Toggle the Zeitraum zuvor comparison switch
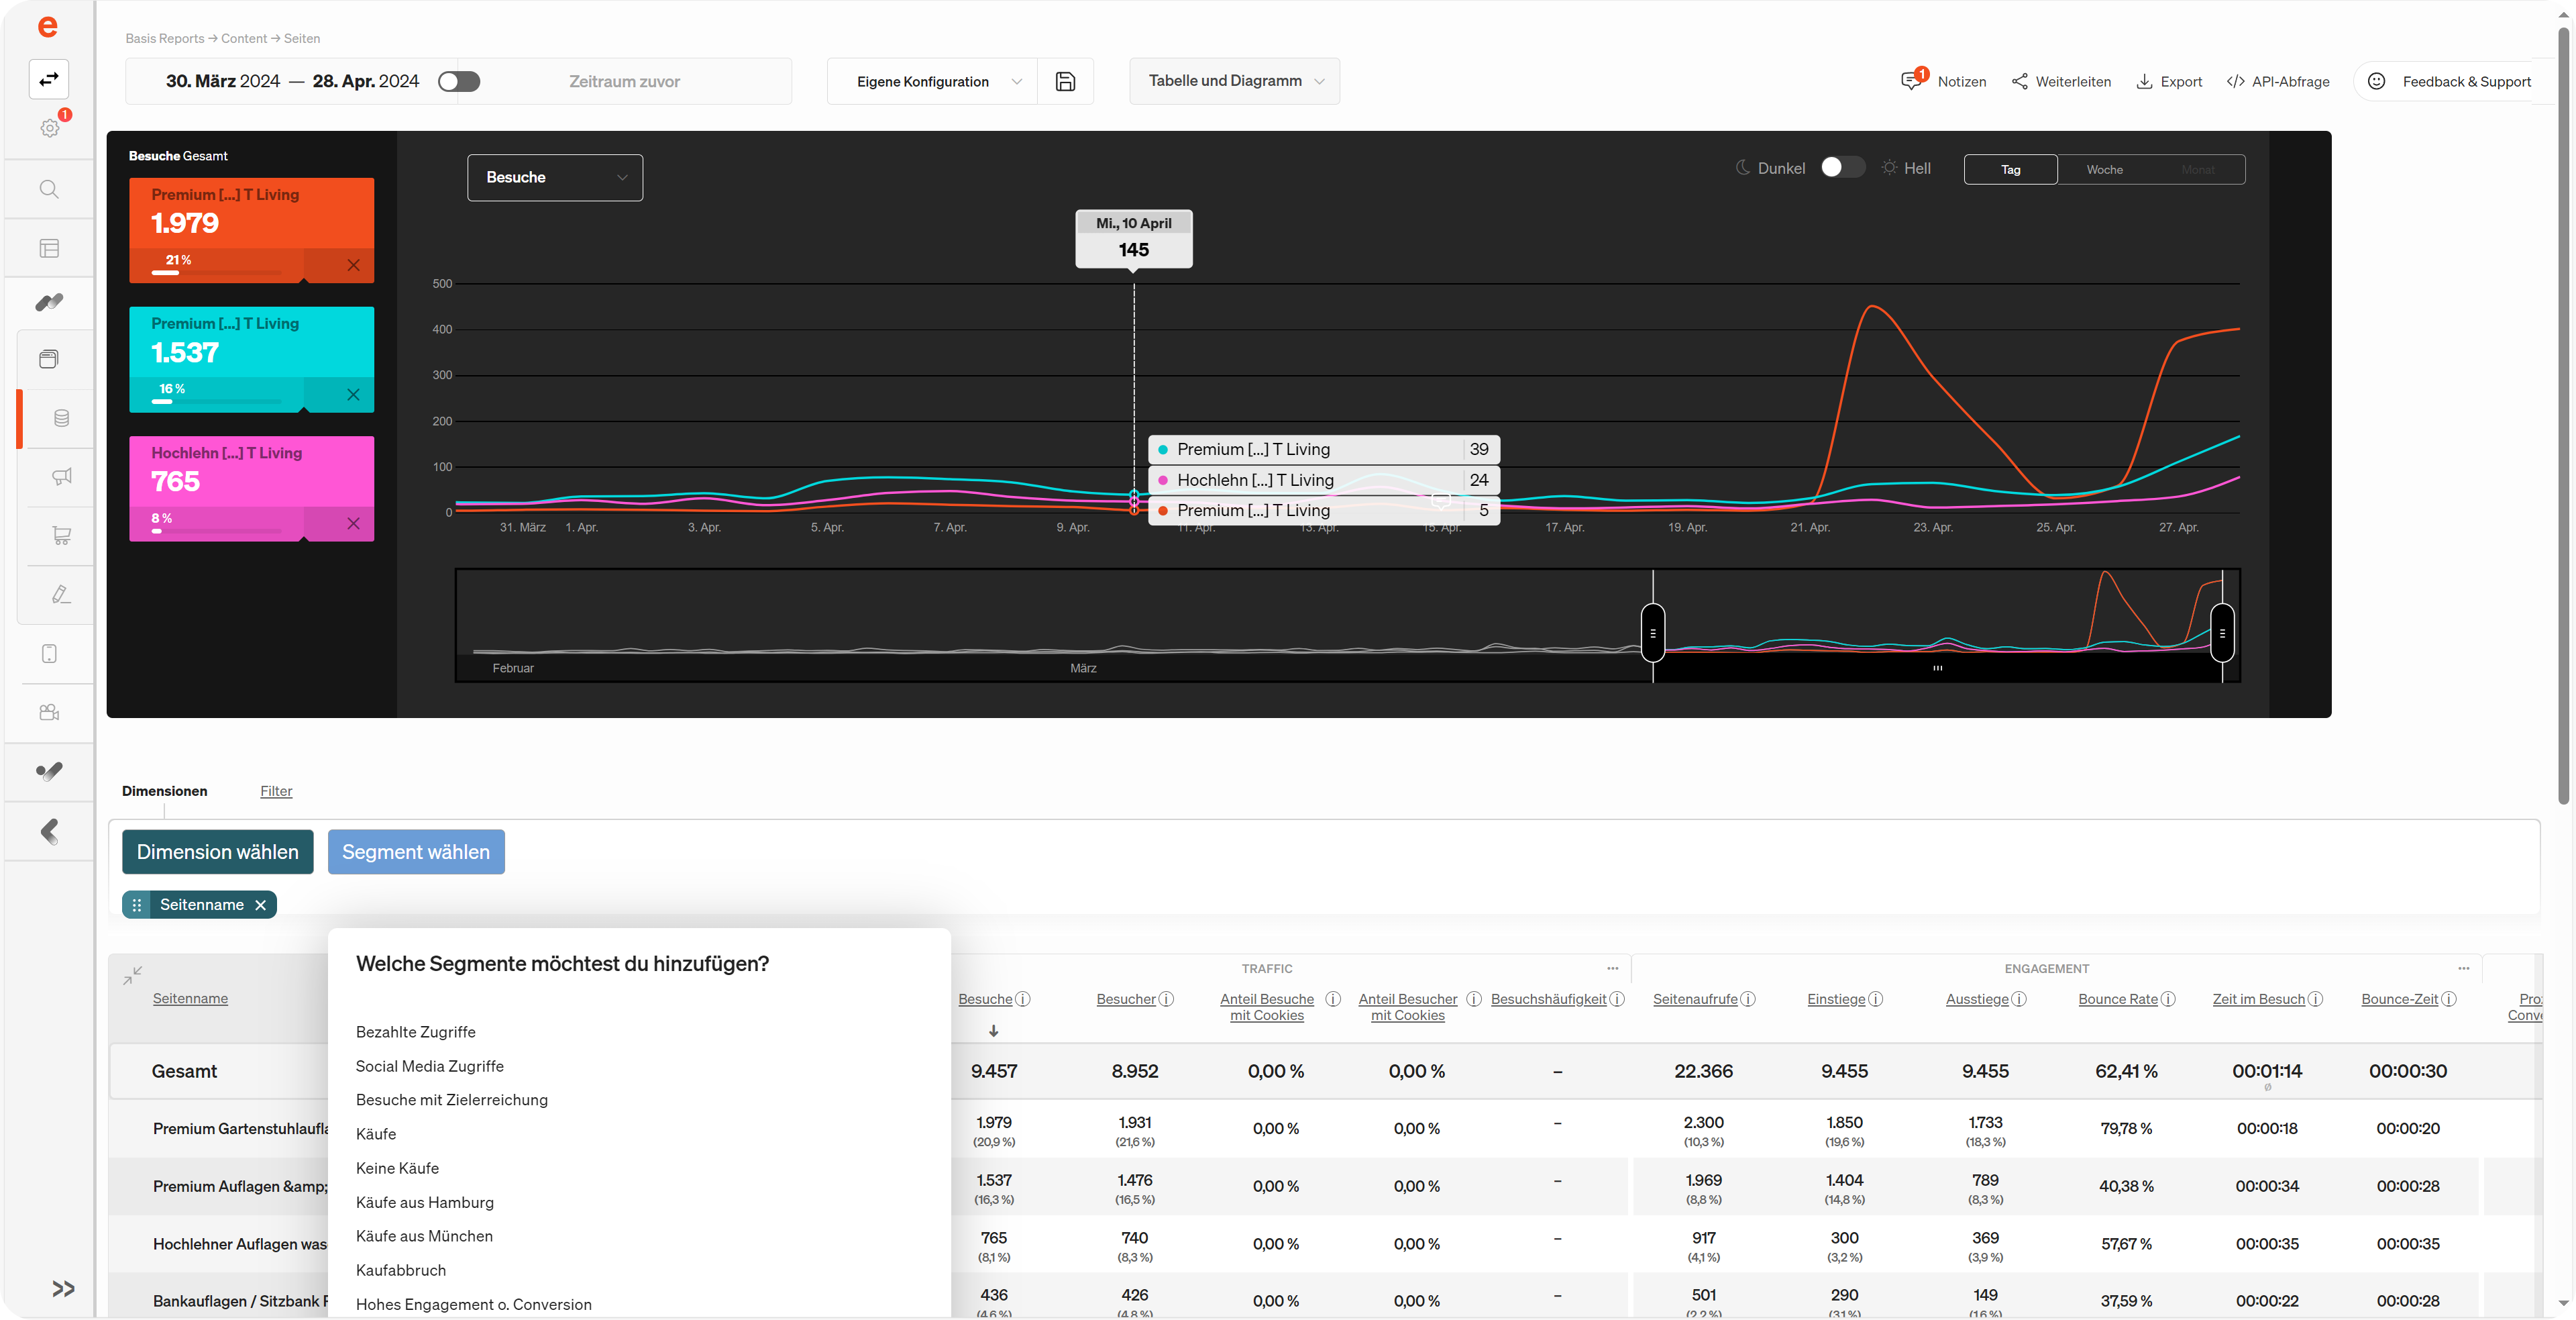2576x1320 pixels. point(459,81)
